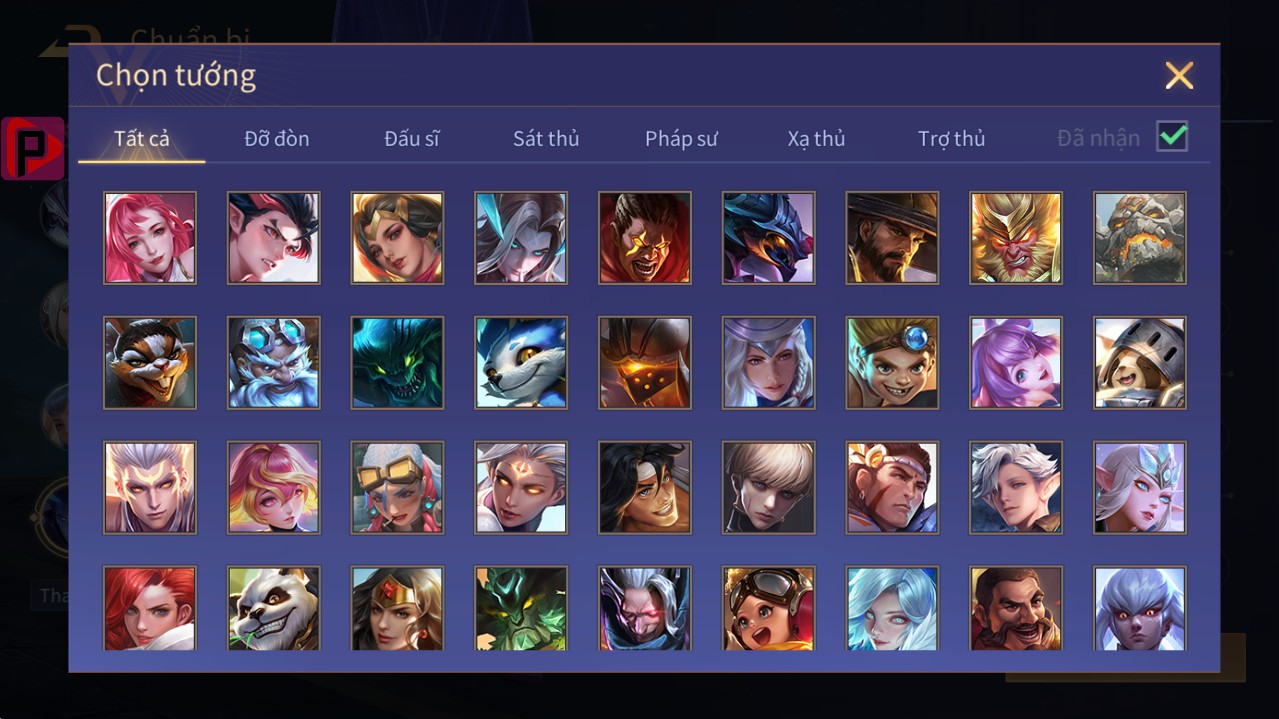The width and height of the screenshot is (1279, 719).
Task: Pick the cowboy hat bearded hero
Action: [892, 238]
